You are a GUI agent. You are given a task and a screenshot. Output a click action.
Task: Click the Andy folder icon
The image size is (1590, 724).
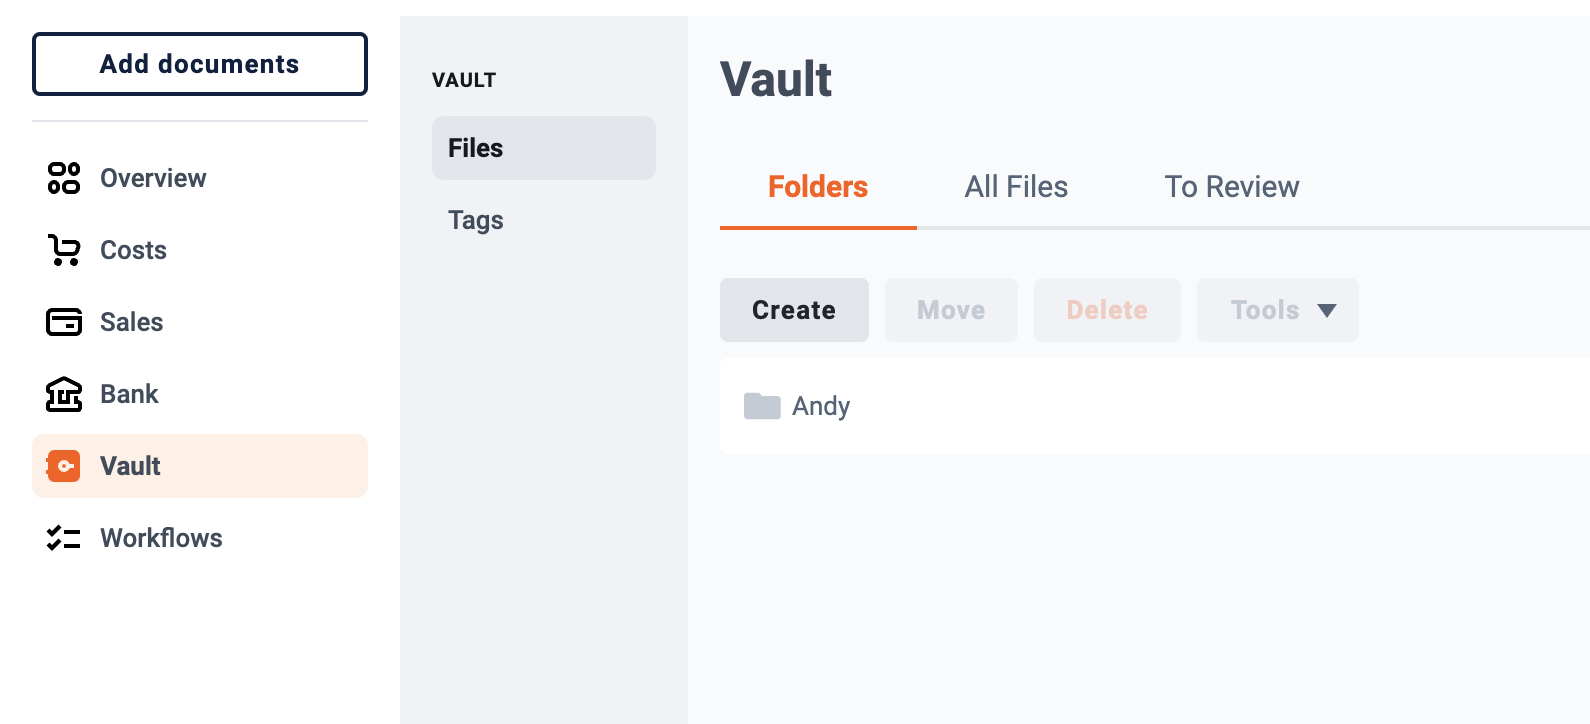click(762, 406)
